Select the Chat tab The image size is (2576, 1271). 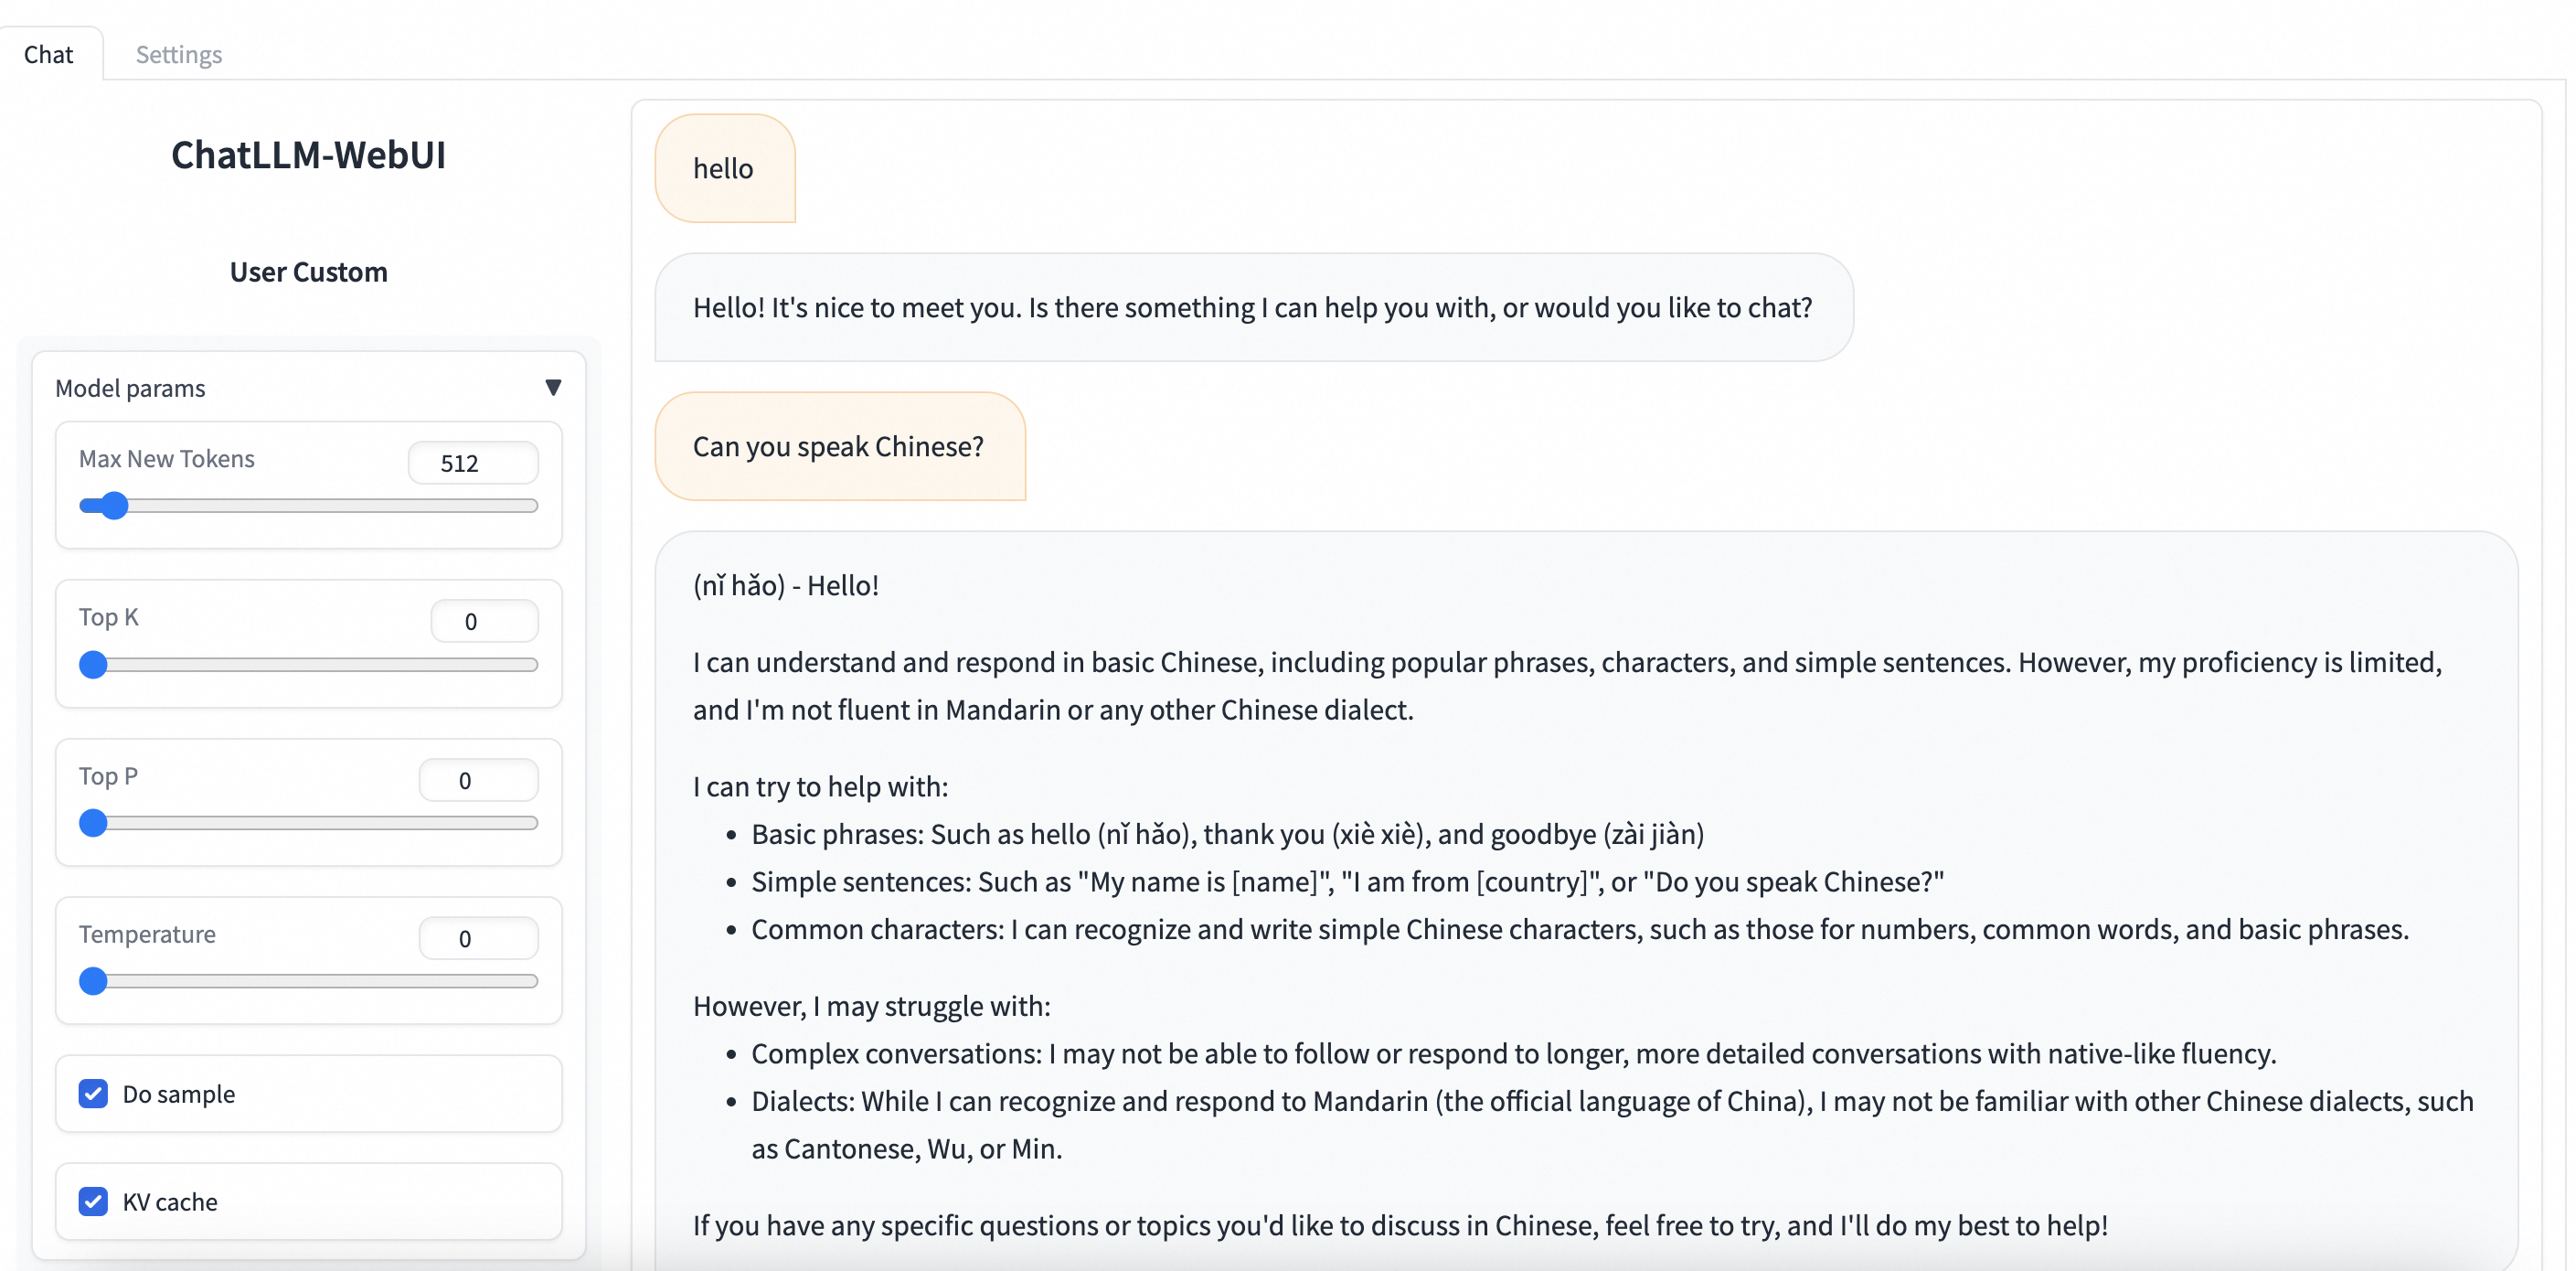coord(48,54)
